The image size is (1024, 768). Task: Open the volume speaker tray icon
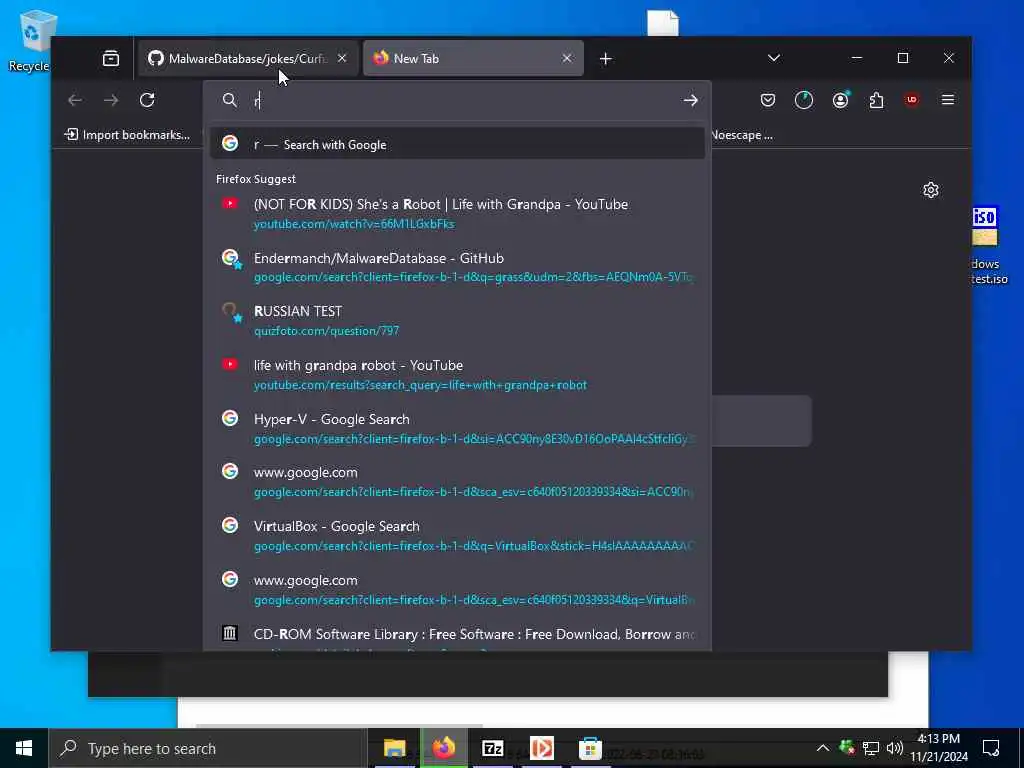pos(895,748)
